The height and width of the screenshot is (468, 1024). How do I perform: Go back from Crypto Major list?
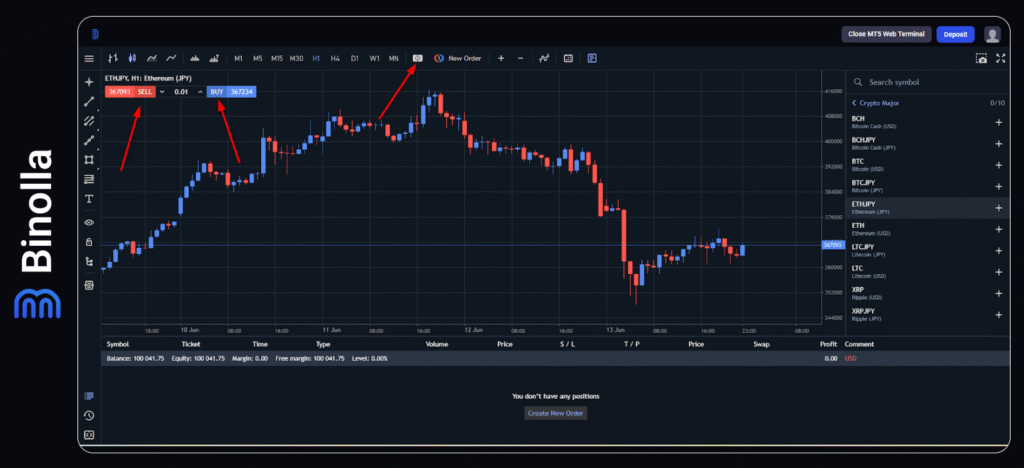(854, 103)
